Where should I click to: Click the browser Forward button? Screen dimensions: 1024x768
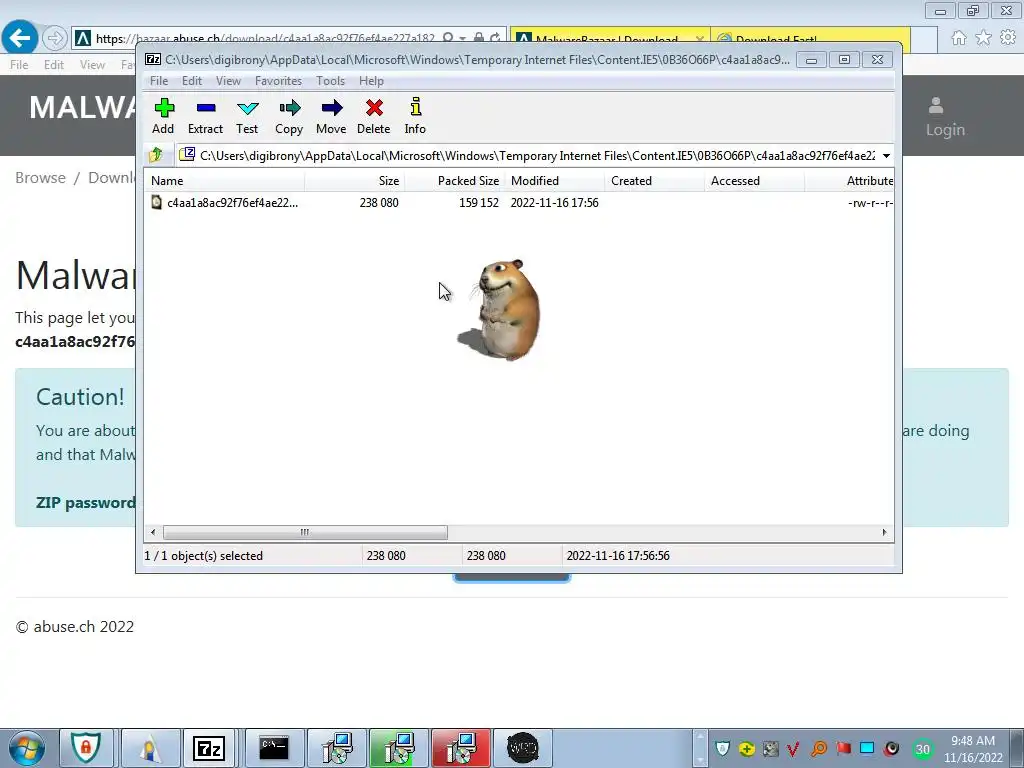tap(55, 39)
